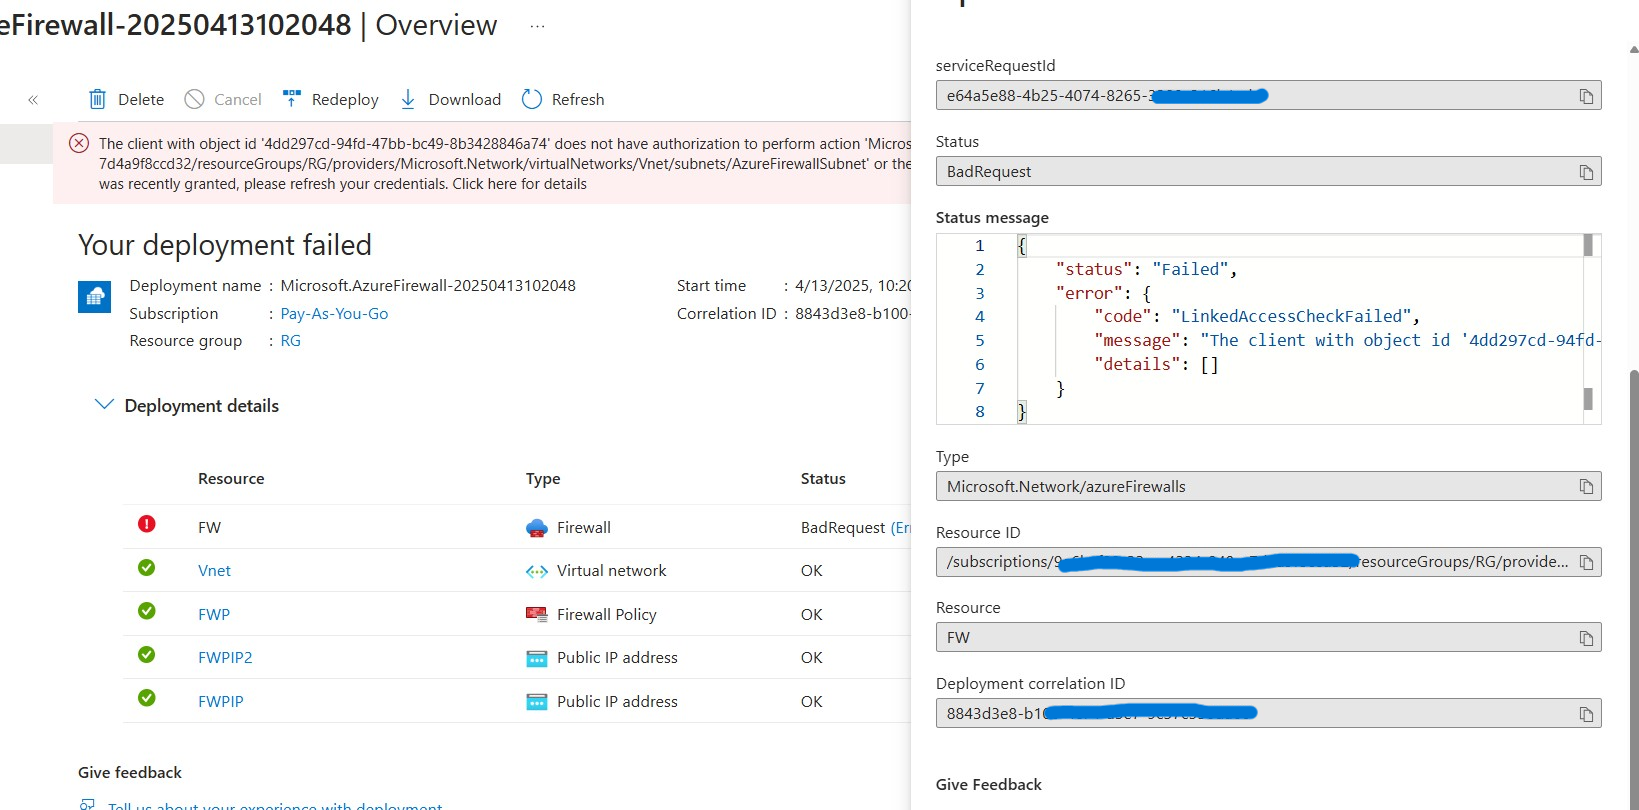The image size is (1639, 810).
Task: Open the FWP resource link
Action: click(x=214, y=614)
